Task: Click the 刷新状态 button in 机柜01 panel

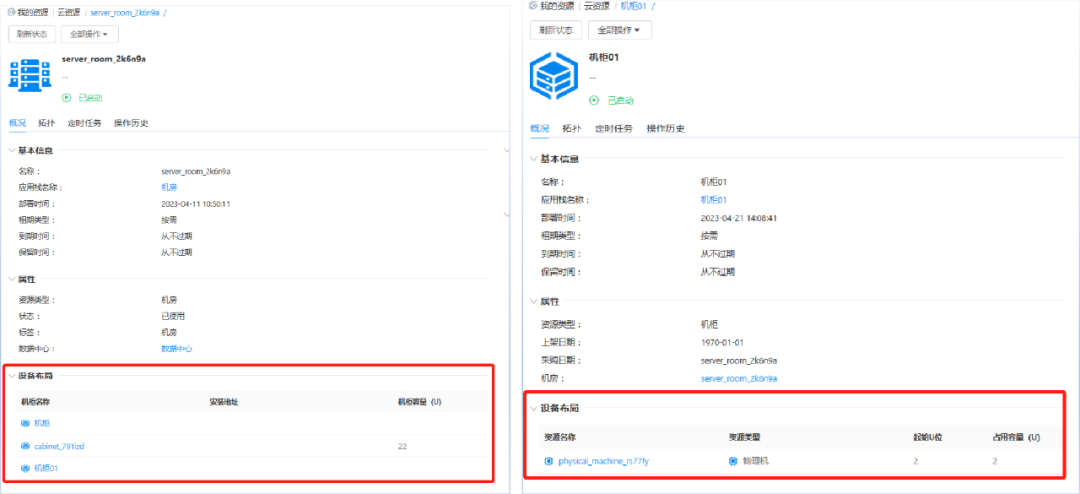Action: pyautogui.click(x=556, y=30)
